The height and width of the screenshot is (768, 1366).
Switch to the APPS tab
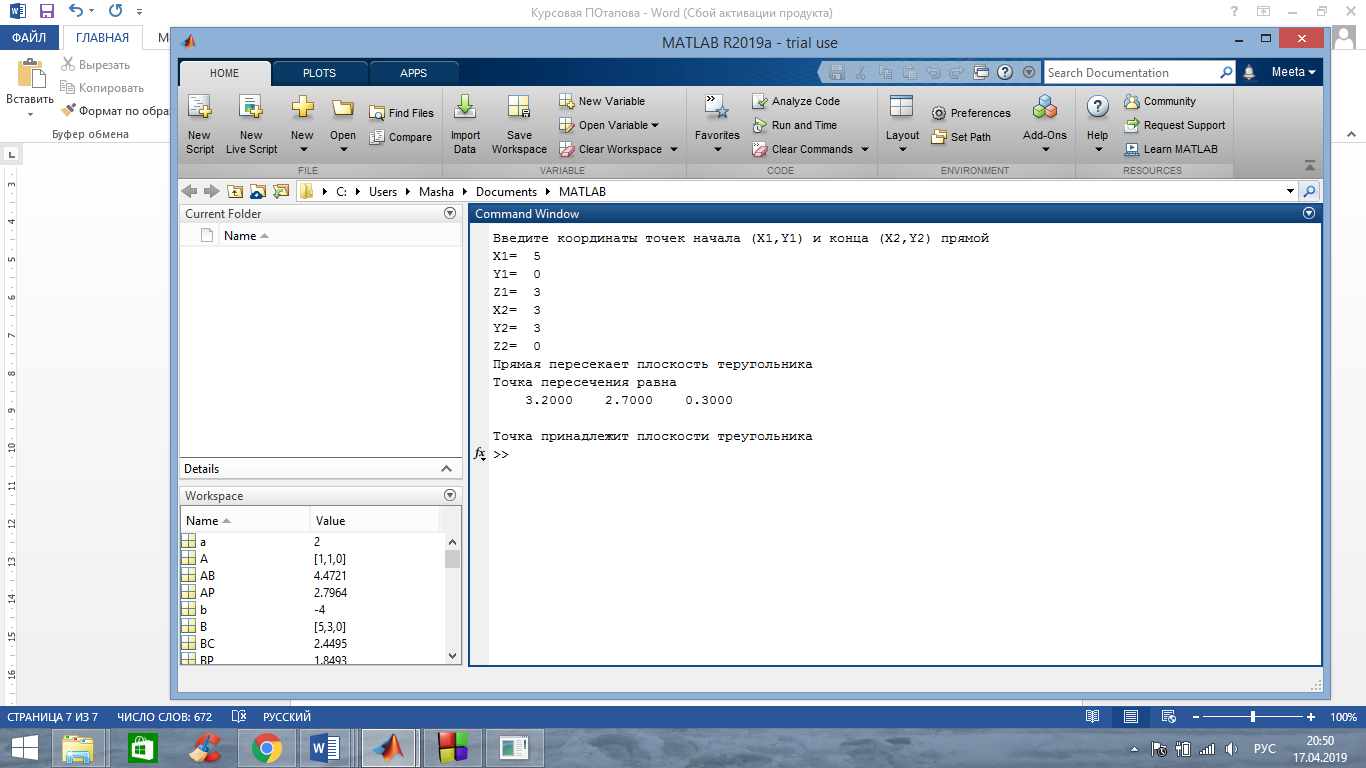(413, 73)
